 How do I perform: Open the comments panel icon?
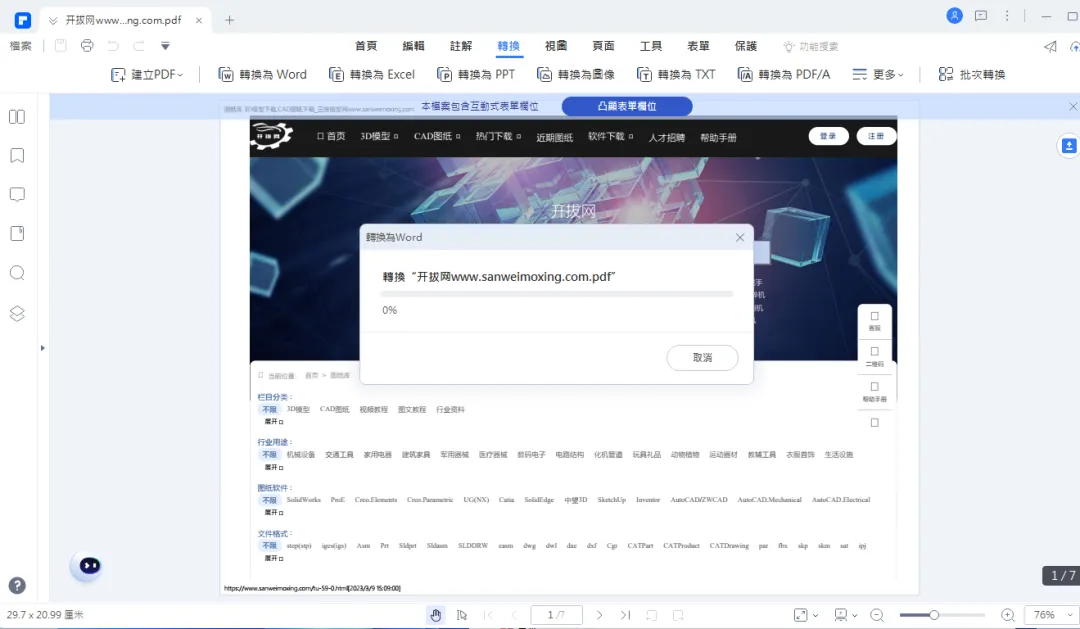(17, 194)
